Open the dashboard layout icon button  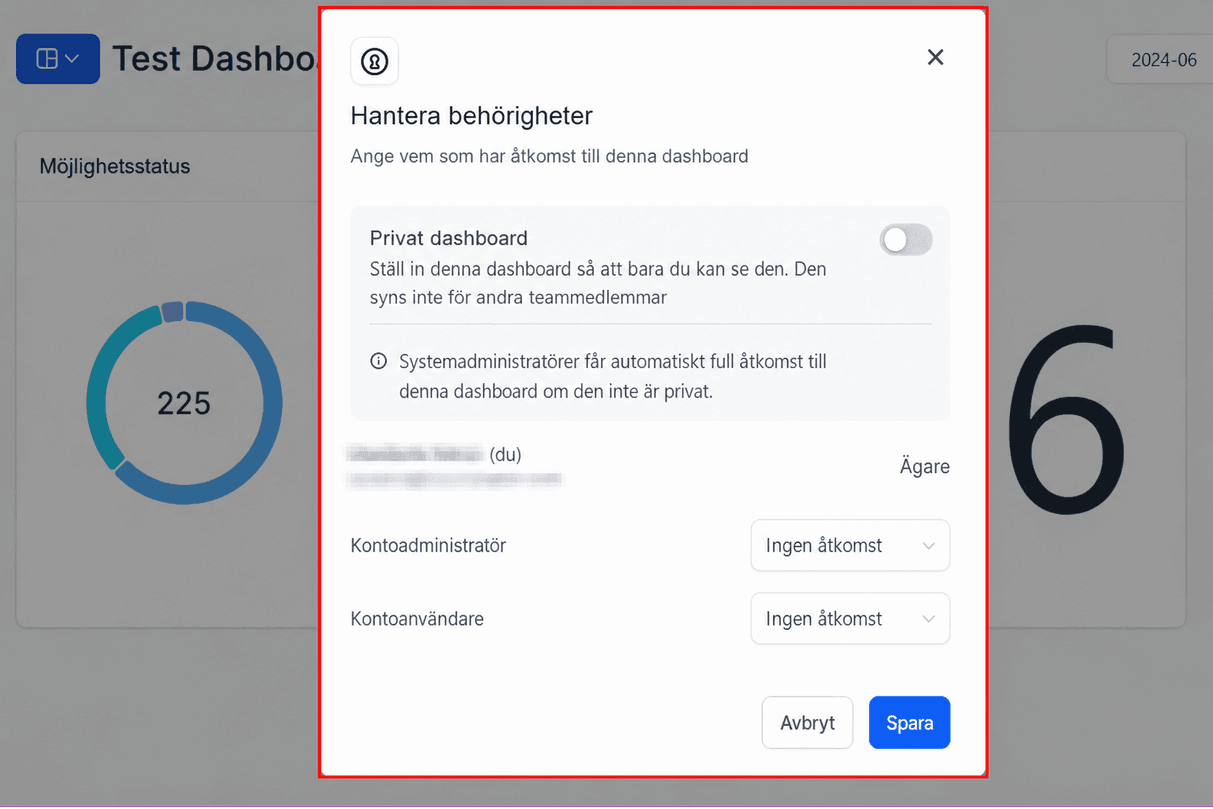pyautogui.click(x=57, y=59)
